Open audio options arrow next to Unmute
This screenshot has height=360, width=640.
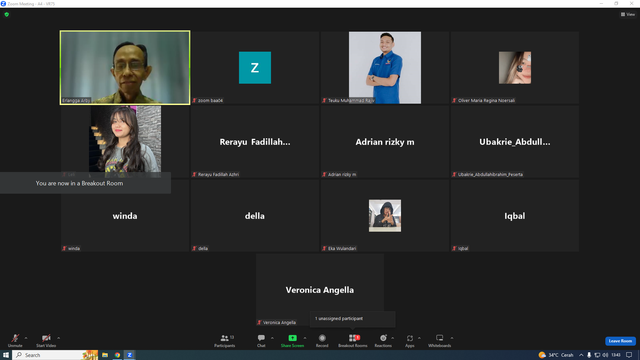26,338
